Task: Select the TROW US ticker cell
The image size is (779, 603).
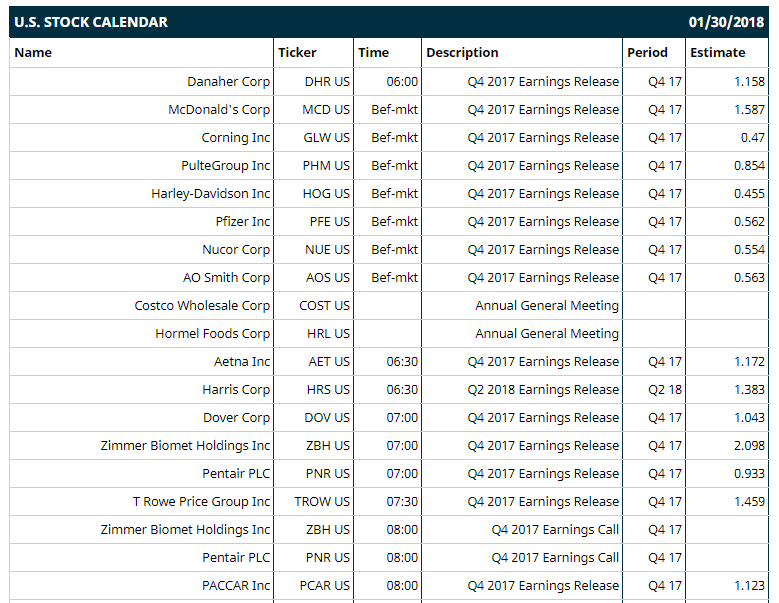Action: (x=322, y=502)
